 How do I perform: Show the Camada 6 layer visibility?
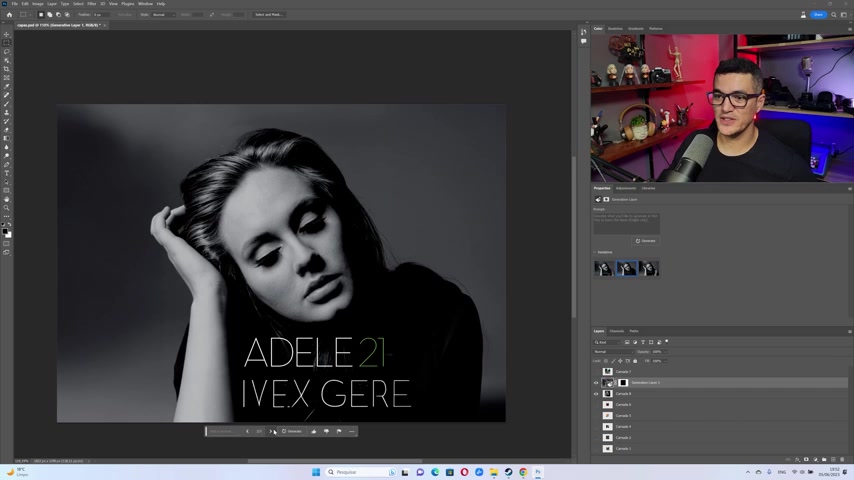click(x=596, y=405)
